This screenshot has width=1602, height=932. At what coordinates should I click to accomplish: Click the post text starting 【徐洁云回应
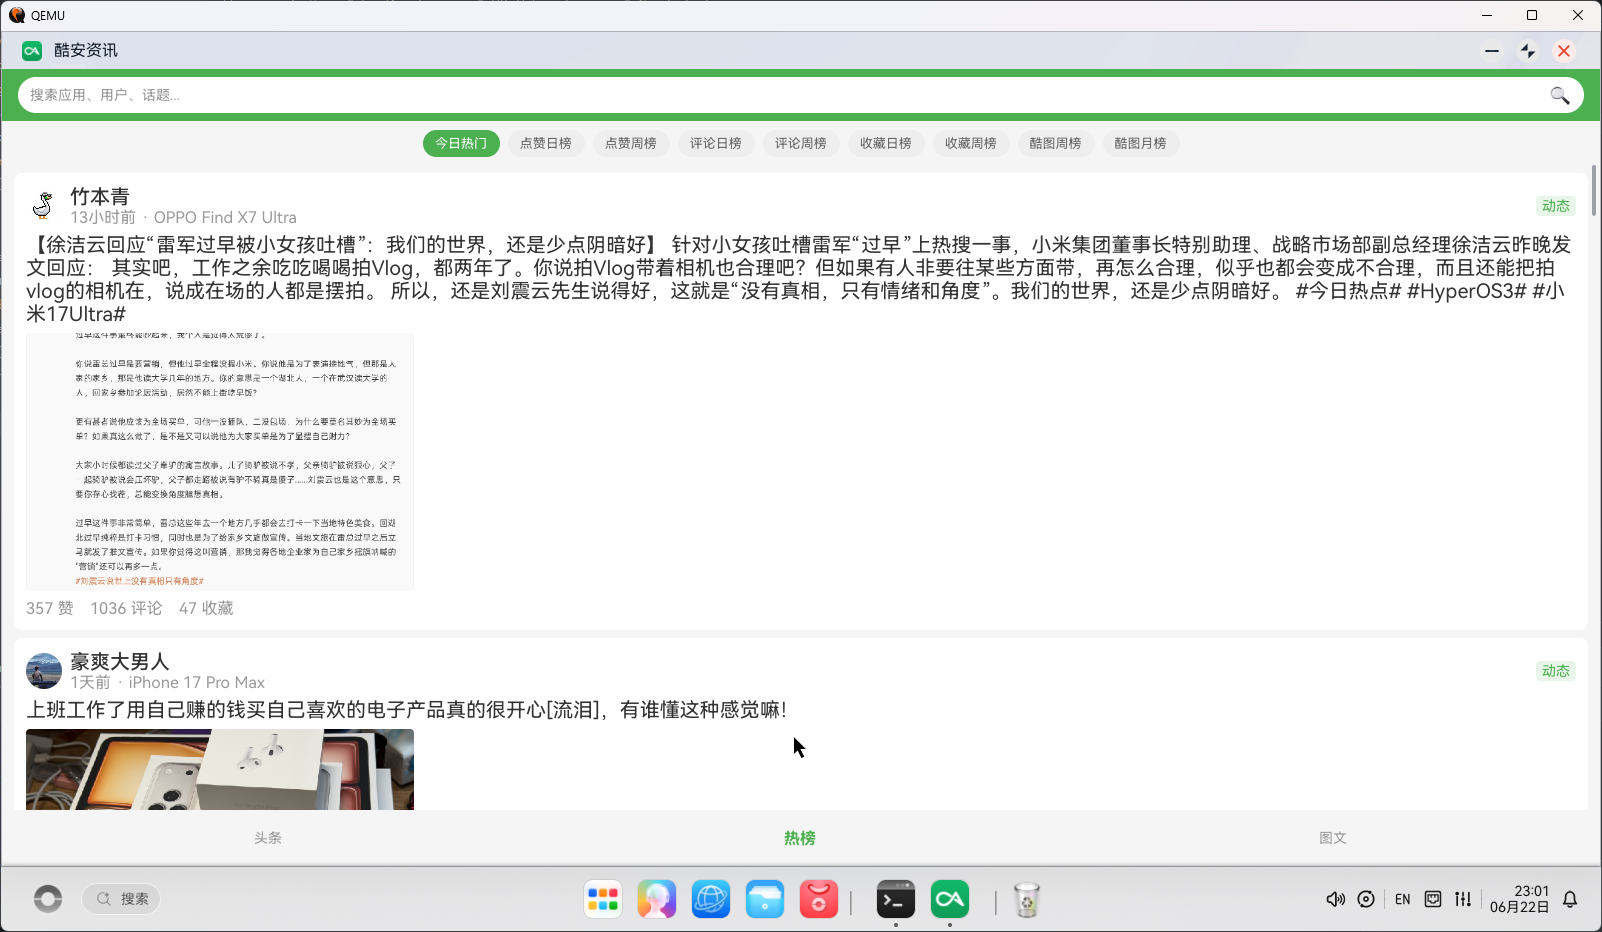[800, 279]
